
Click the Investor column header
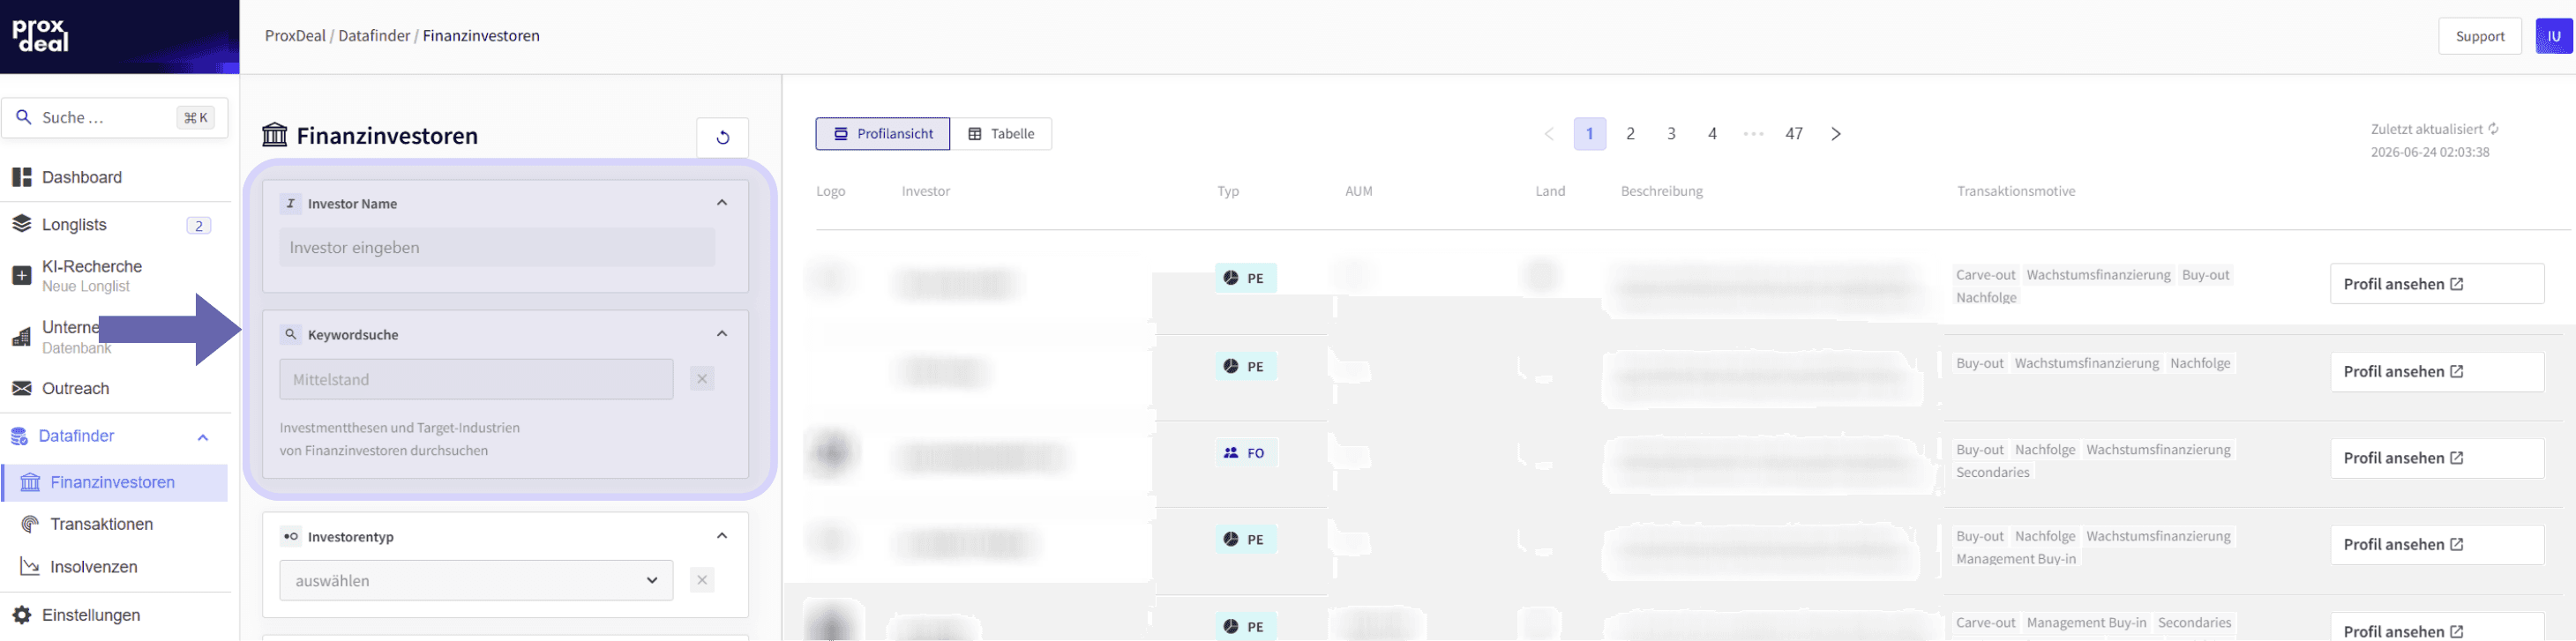point(926,191)
